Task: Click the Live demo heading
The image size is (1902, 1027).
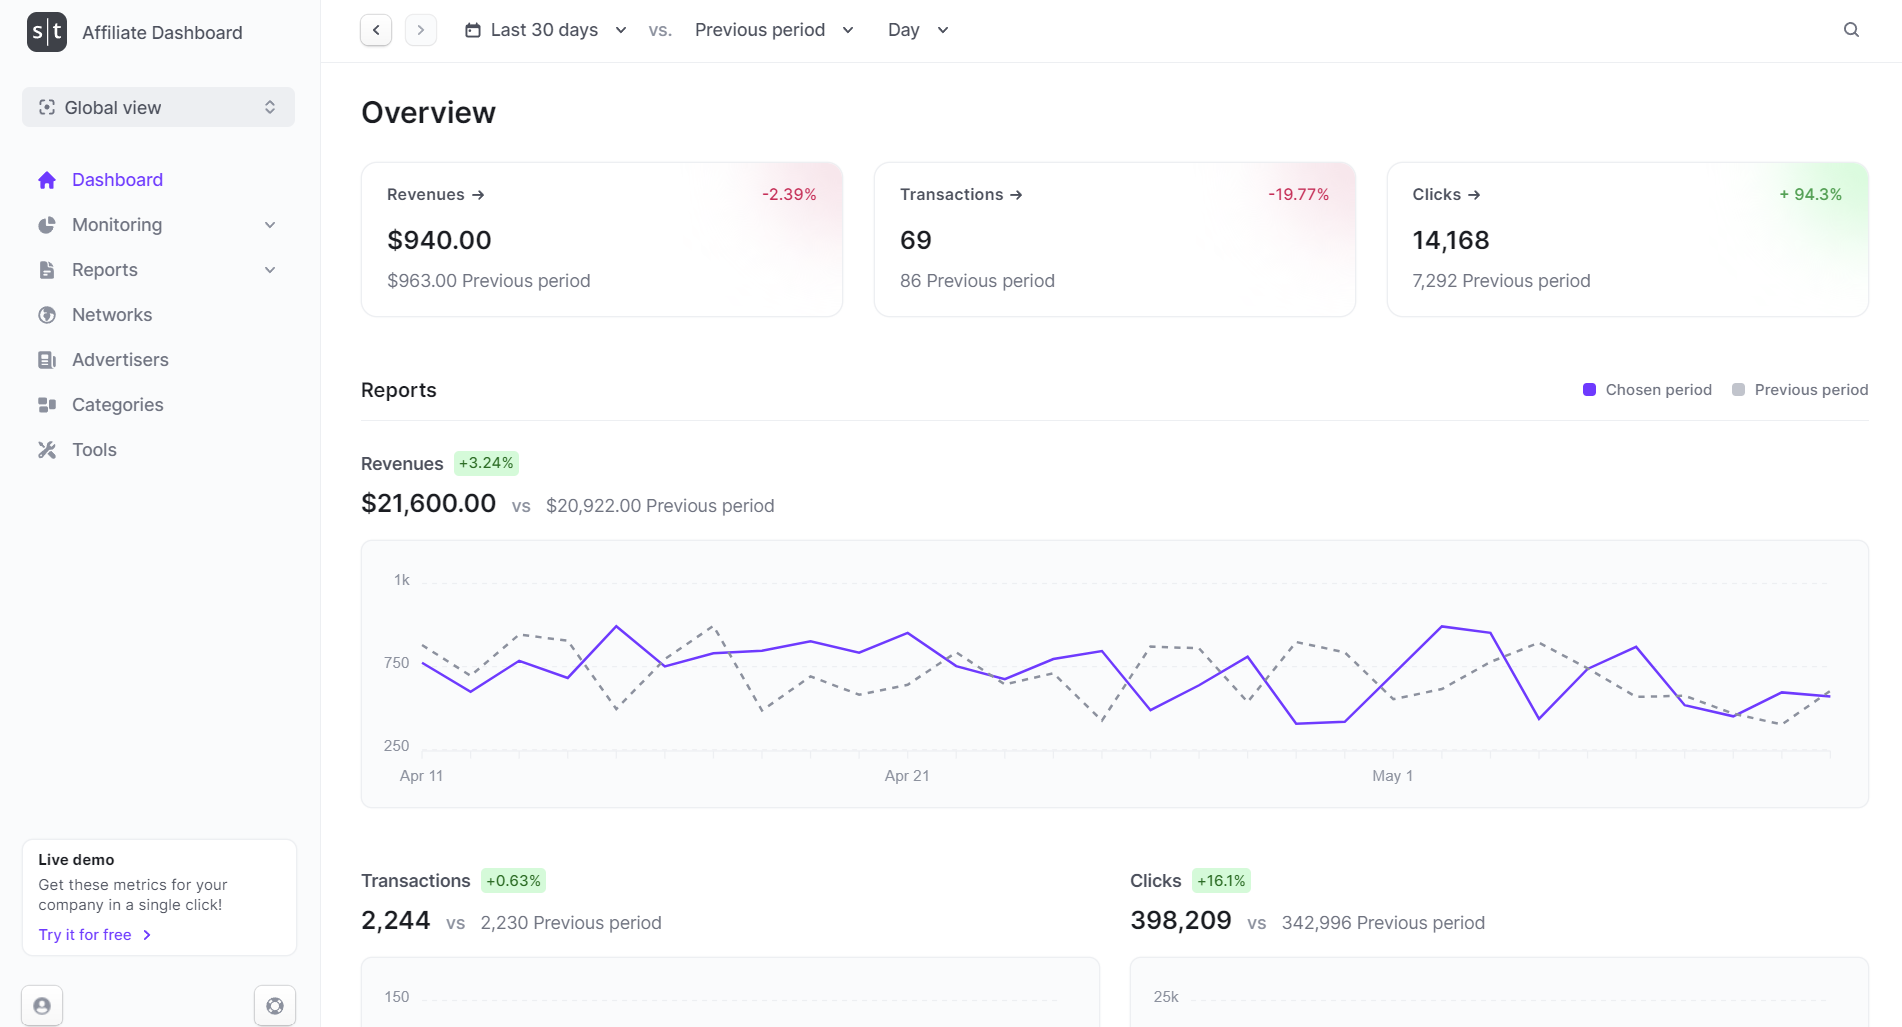Action: 76,860
